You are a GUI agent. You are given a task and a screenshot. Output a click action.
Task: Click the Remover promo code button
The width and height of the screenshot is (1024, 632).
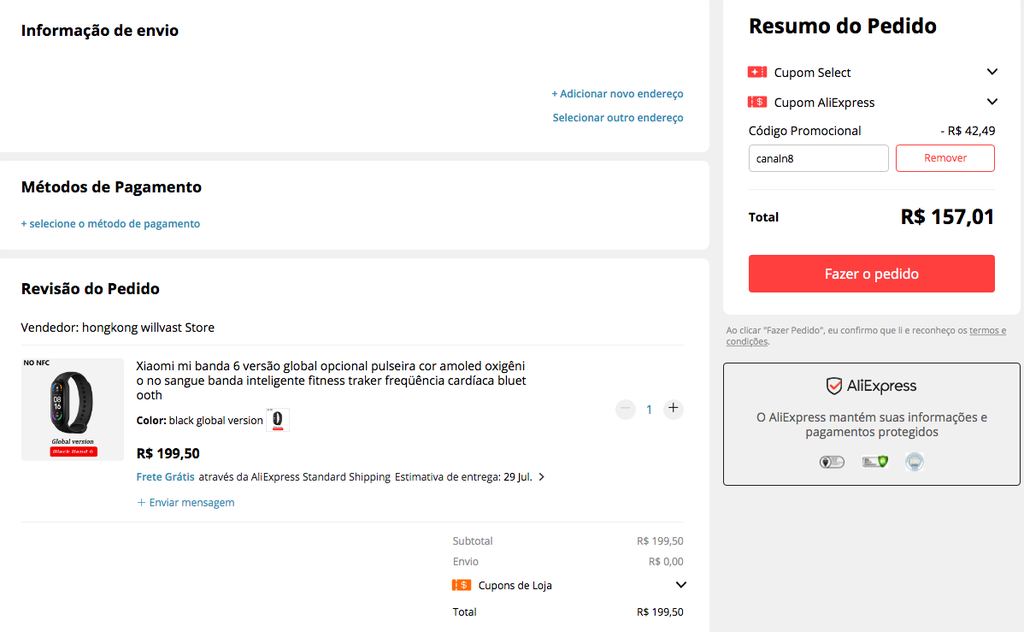[945, 158]
